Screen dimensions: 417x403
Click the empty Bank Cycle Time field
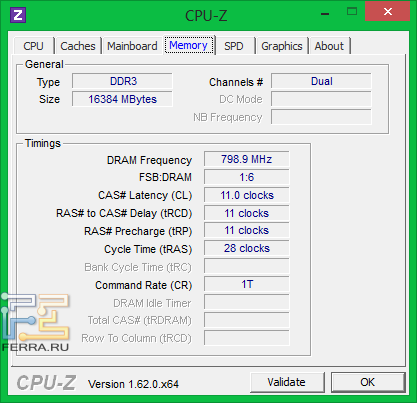247,266
